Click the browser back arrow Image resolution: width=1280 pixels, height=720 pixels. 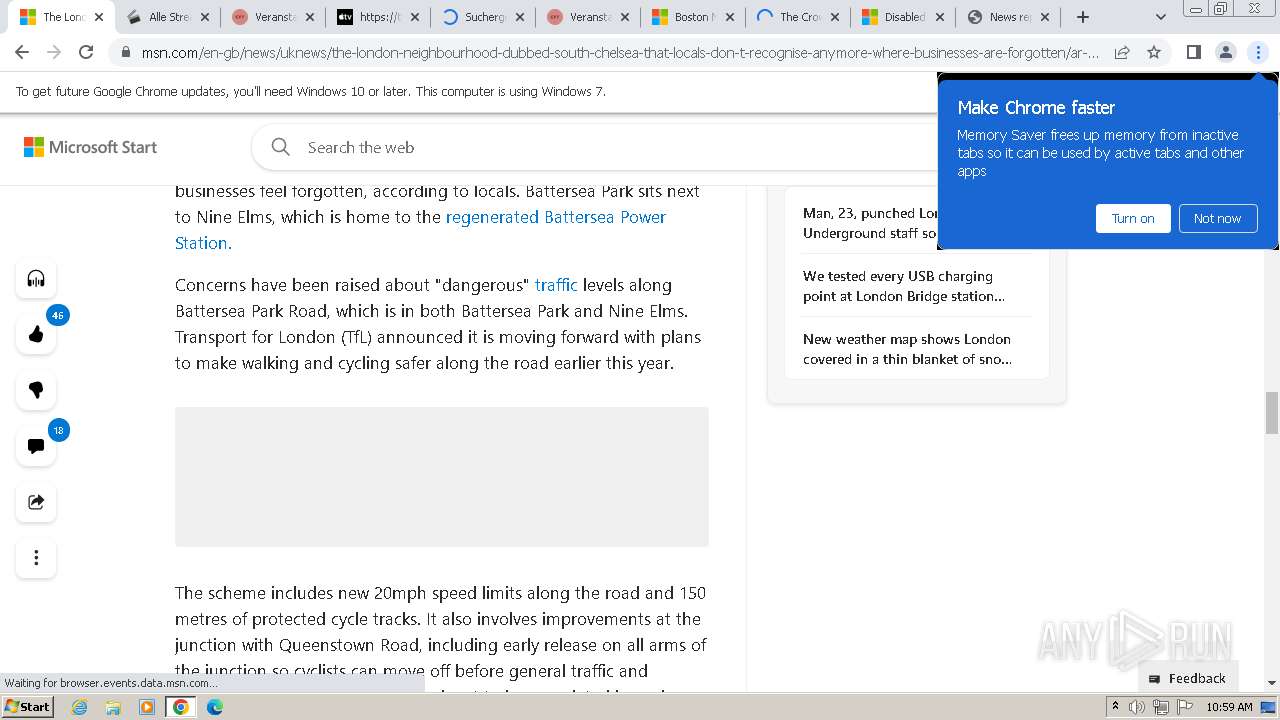(22, 52)
